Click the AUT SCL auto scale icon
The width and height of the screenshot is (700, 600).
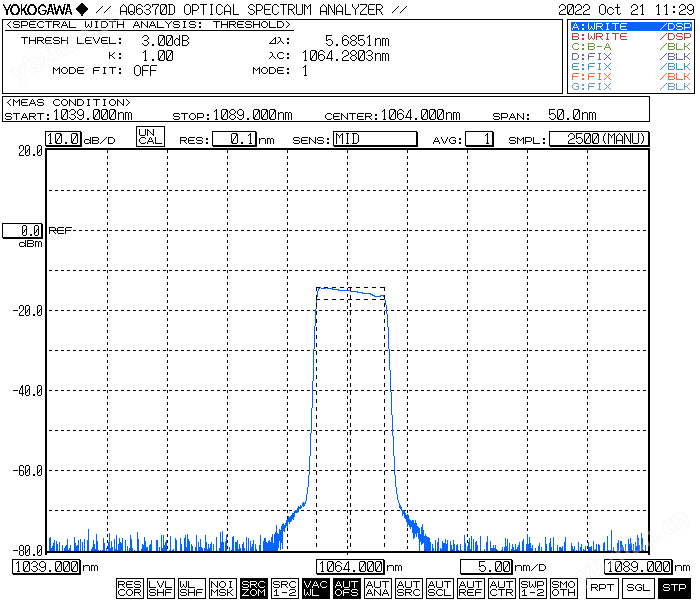(x=439, y=588)
